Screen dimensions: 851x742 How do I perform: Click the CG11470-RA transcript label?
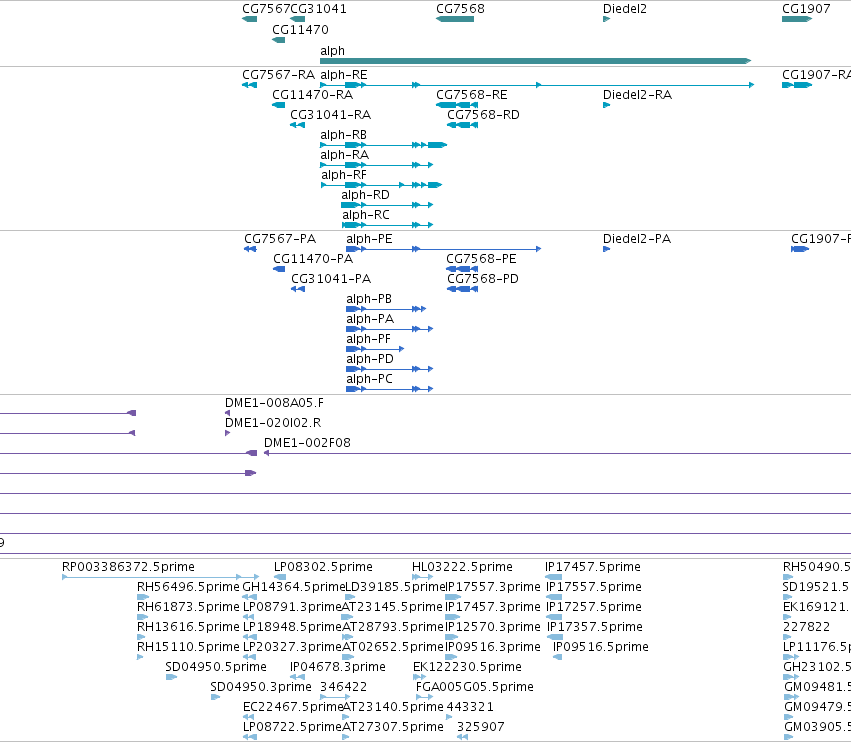click(312, 94)
